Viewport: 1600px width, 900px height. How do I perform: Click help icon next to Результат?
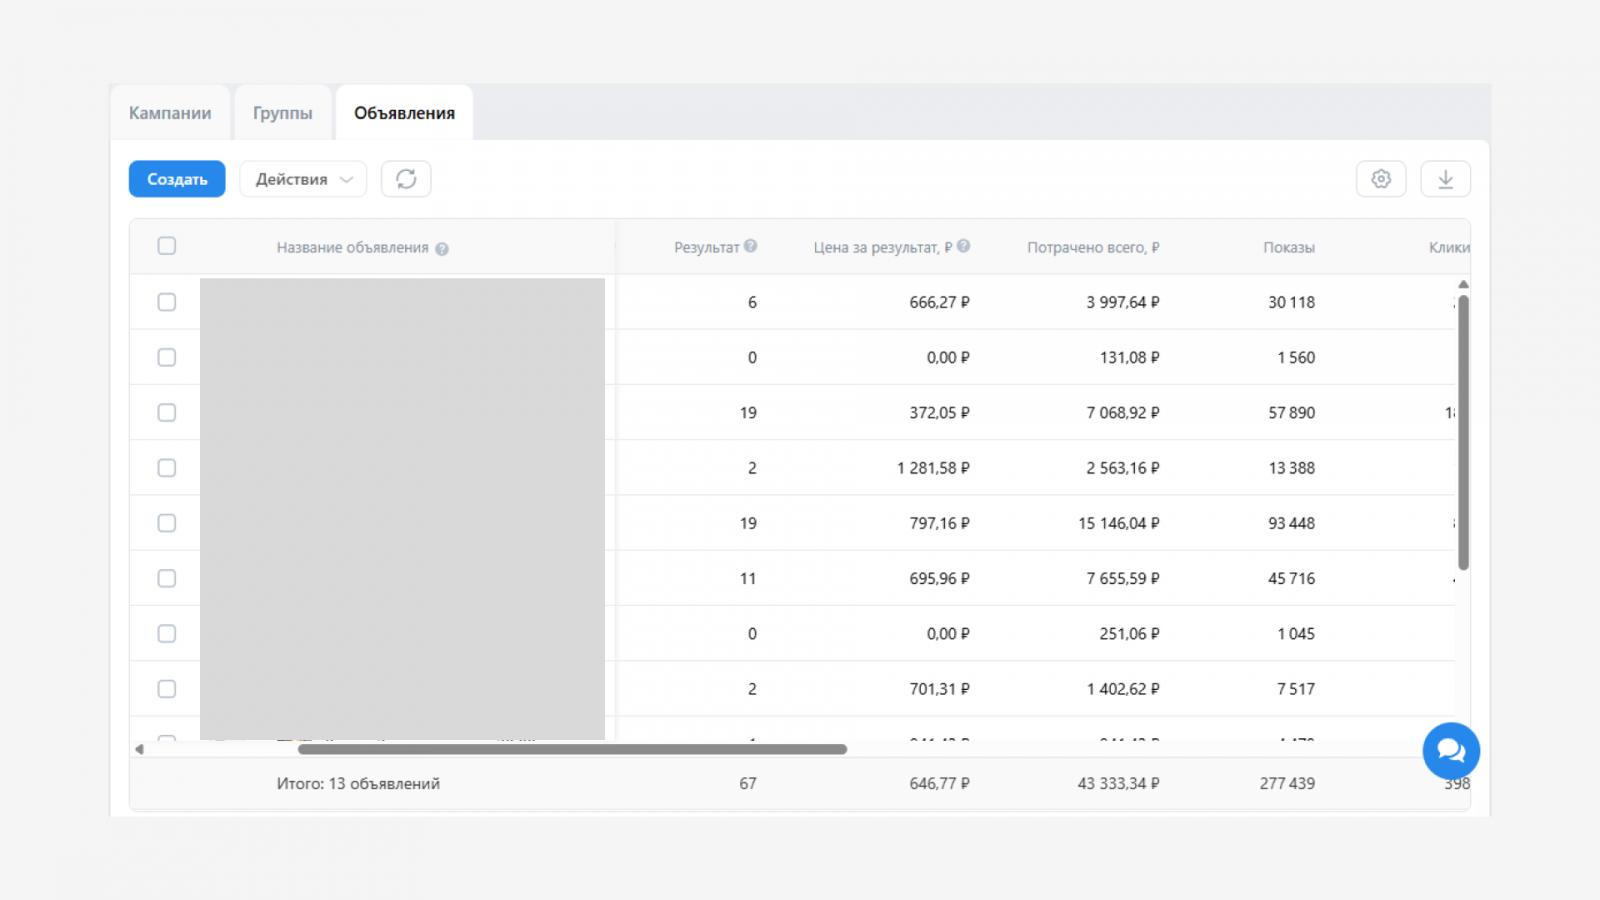(x=751, y=246)
